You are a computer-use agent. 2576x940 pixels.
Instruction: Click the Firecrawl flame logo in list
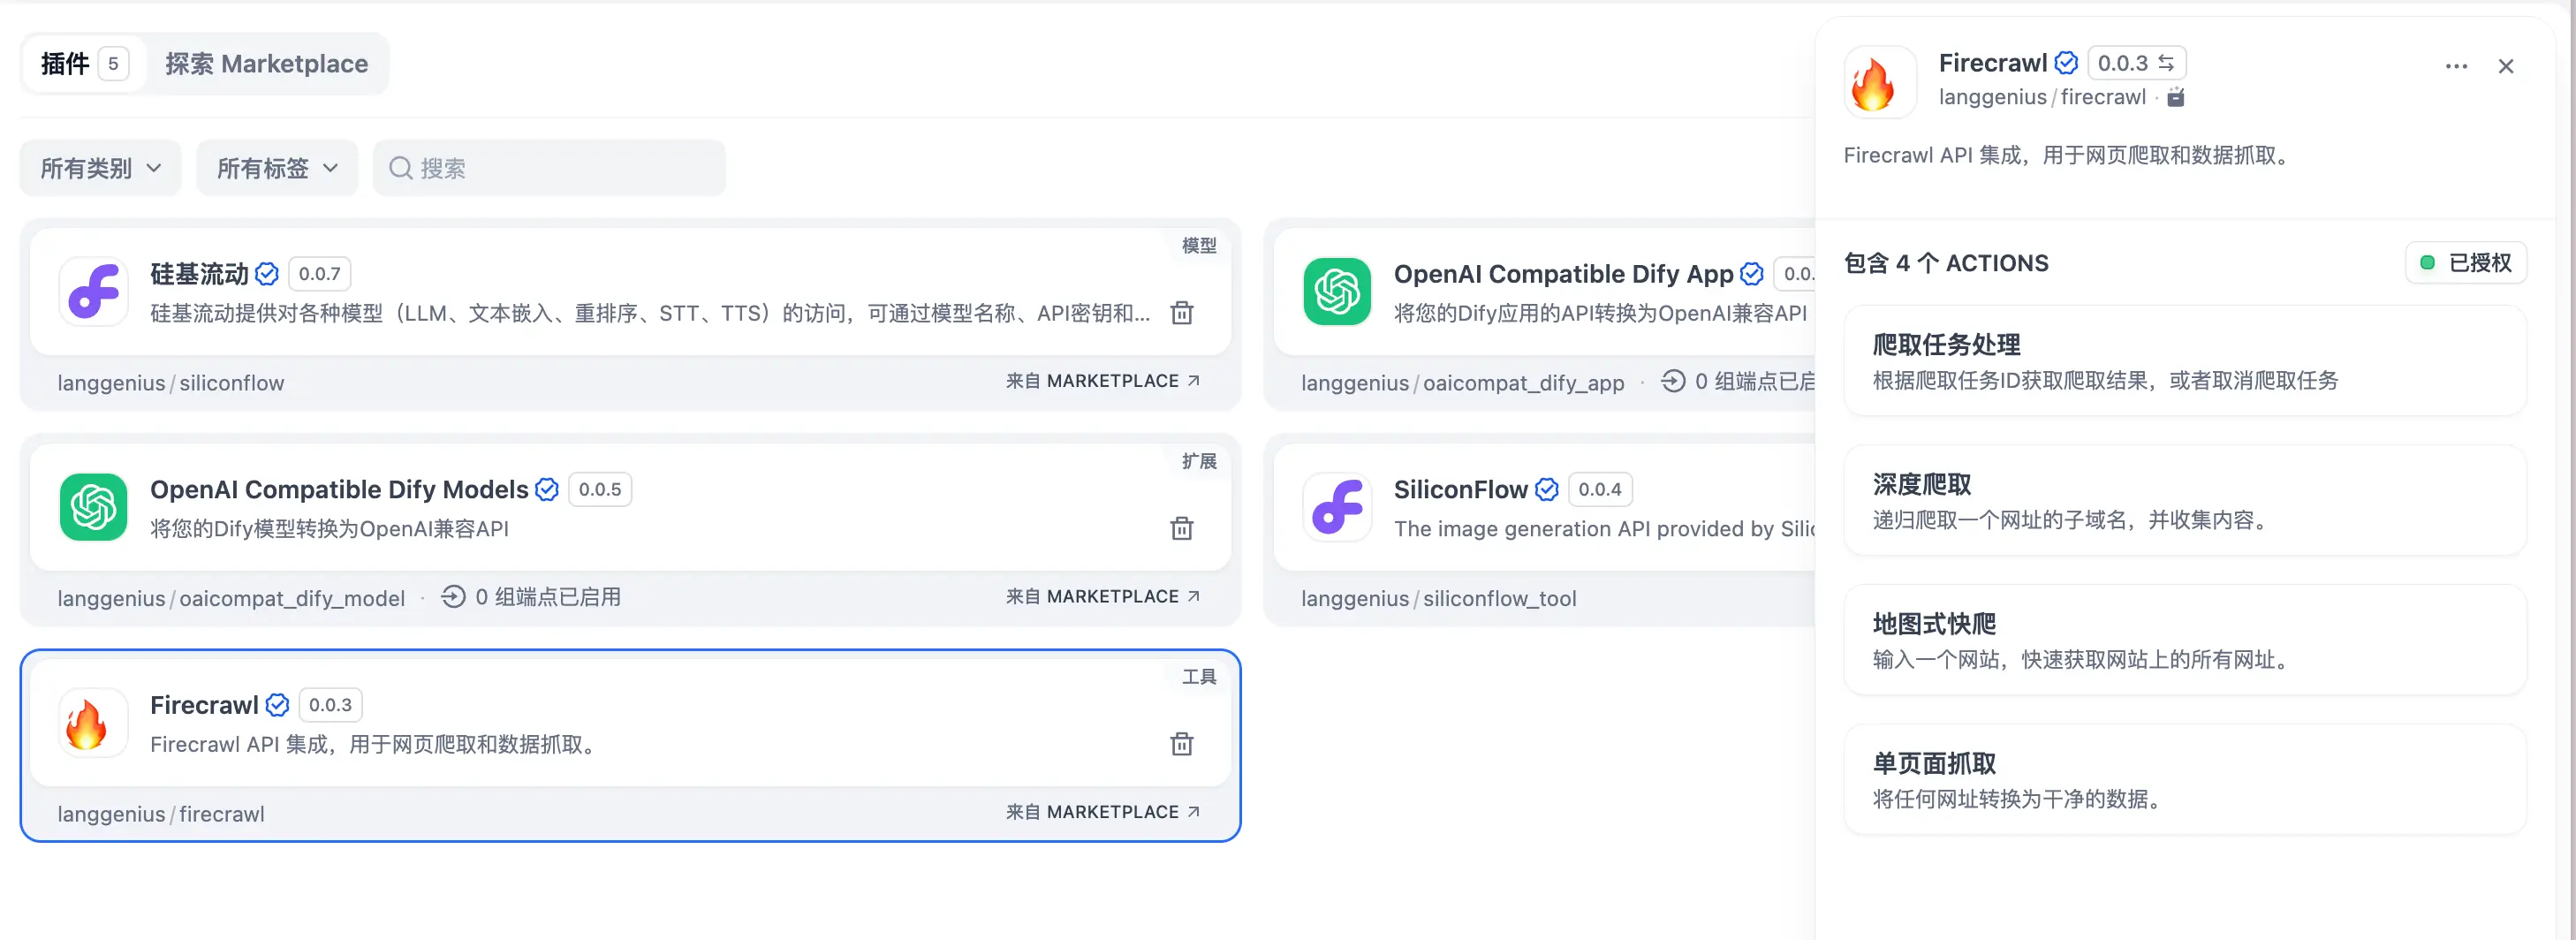93,722
